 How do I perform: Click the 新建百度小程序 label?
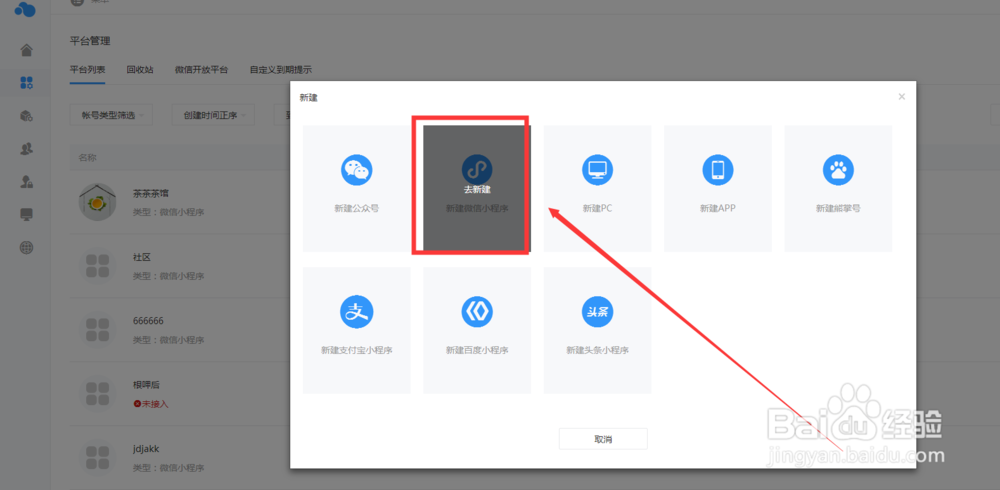(x=477, y=350)
